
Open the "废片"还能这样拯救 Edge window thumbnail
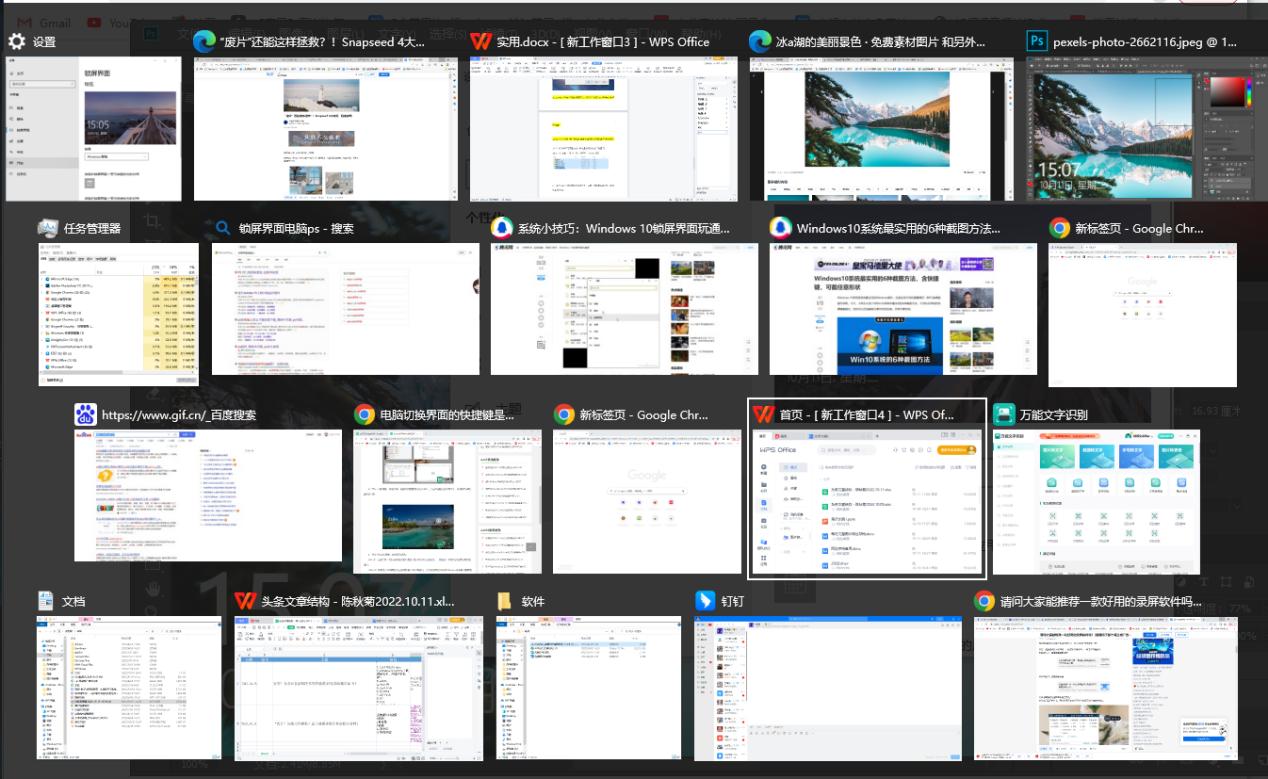tap(326, 129)
